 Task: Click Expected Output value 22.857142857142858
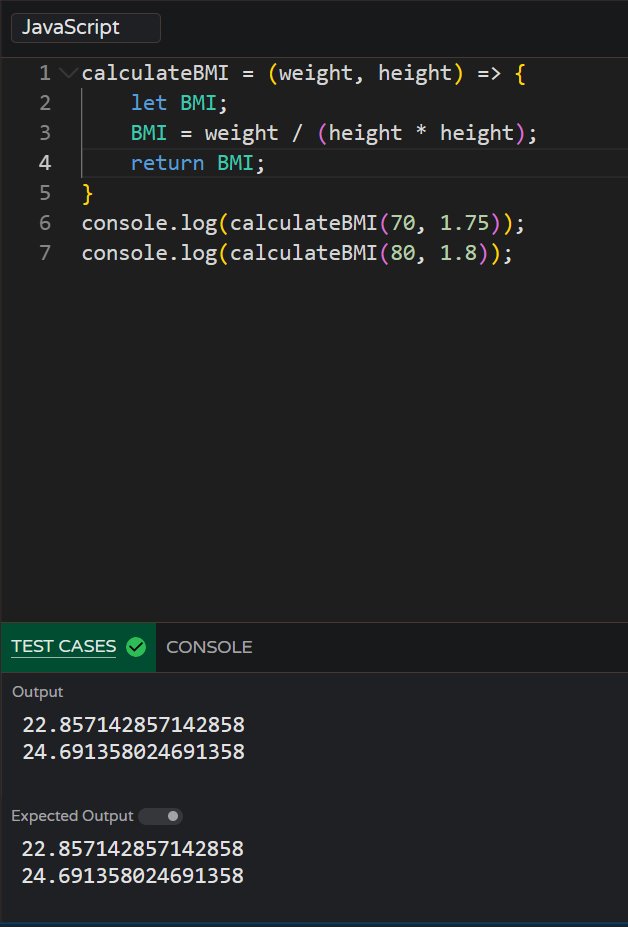click(132, 849)
